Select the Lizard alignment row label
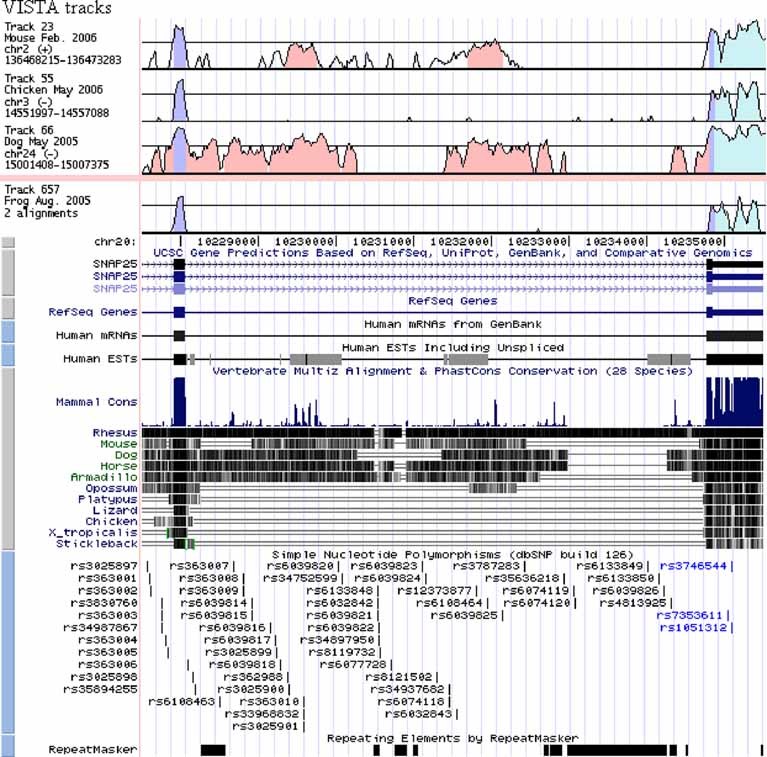767x757 pixels. pos(115,511)
